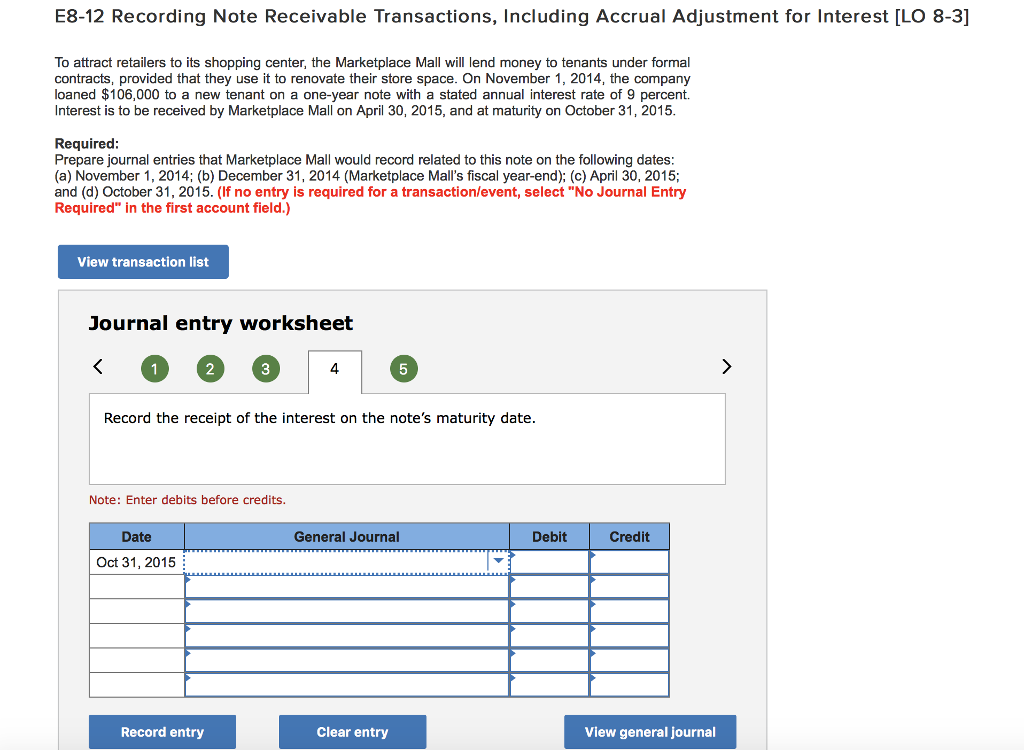Navigate to worksheet step 1 circle
Image resolution: width=1024 pixels, height=750 pixels.
[155, 368]
